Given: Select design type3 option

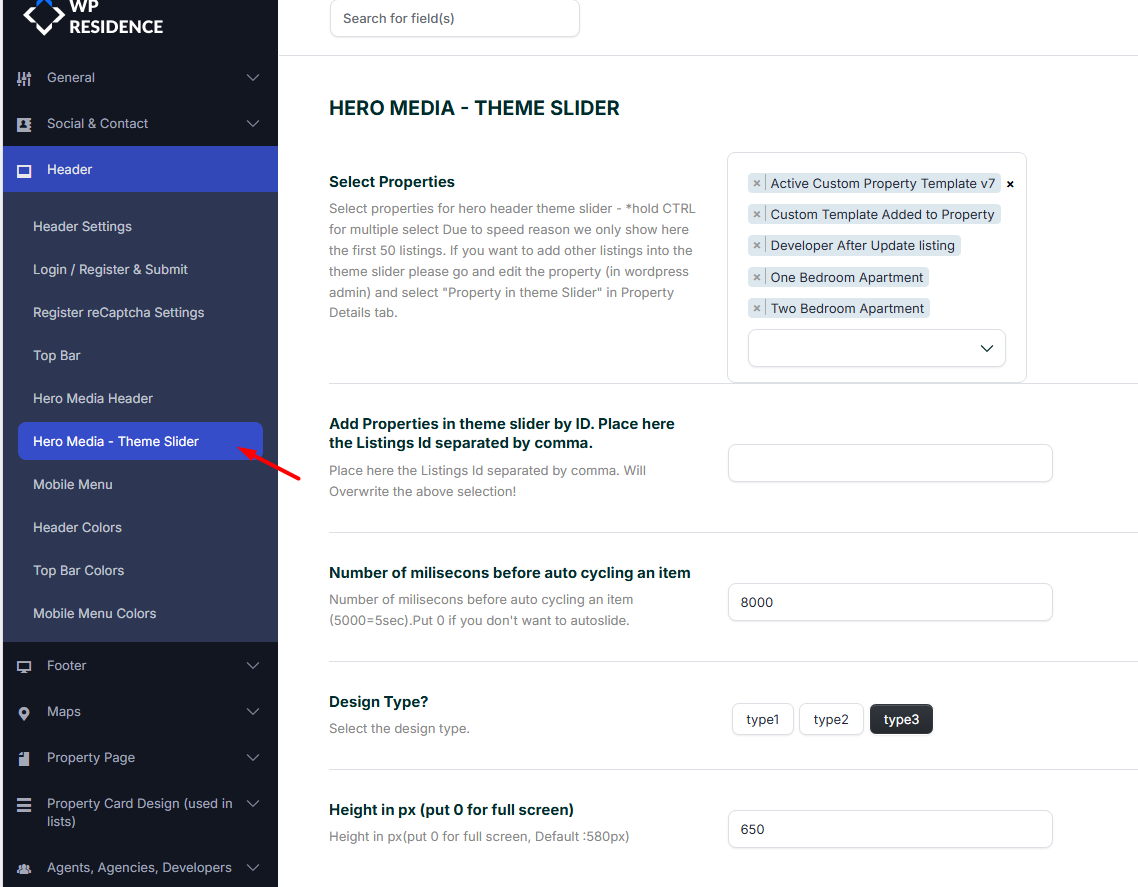Looking at the screenshot, I should pos(901,720).
